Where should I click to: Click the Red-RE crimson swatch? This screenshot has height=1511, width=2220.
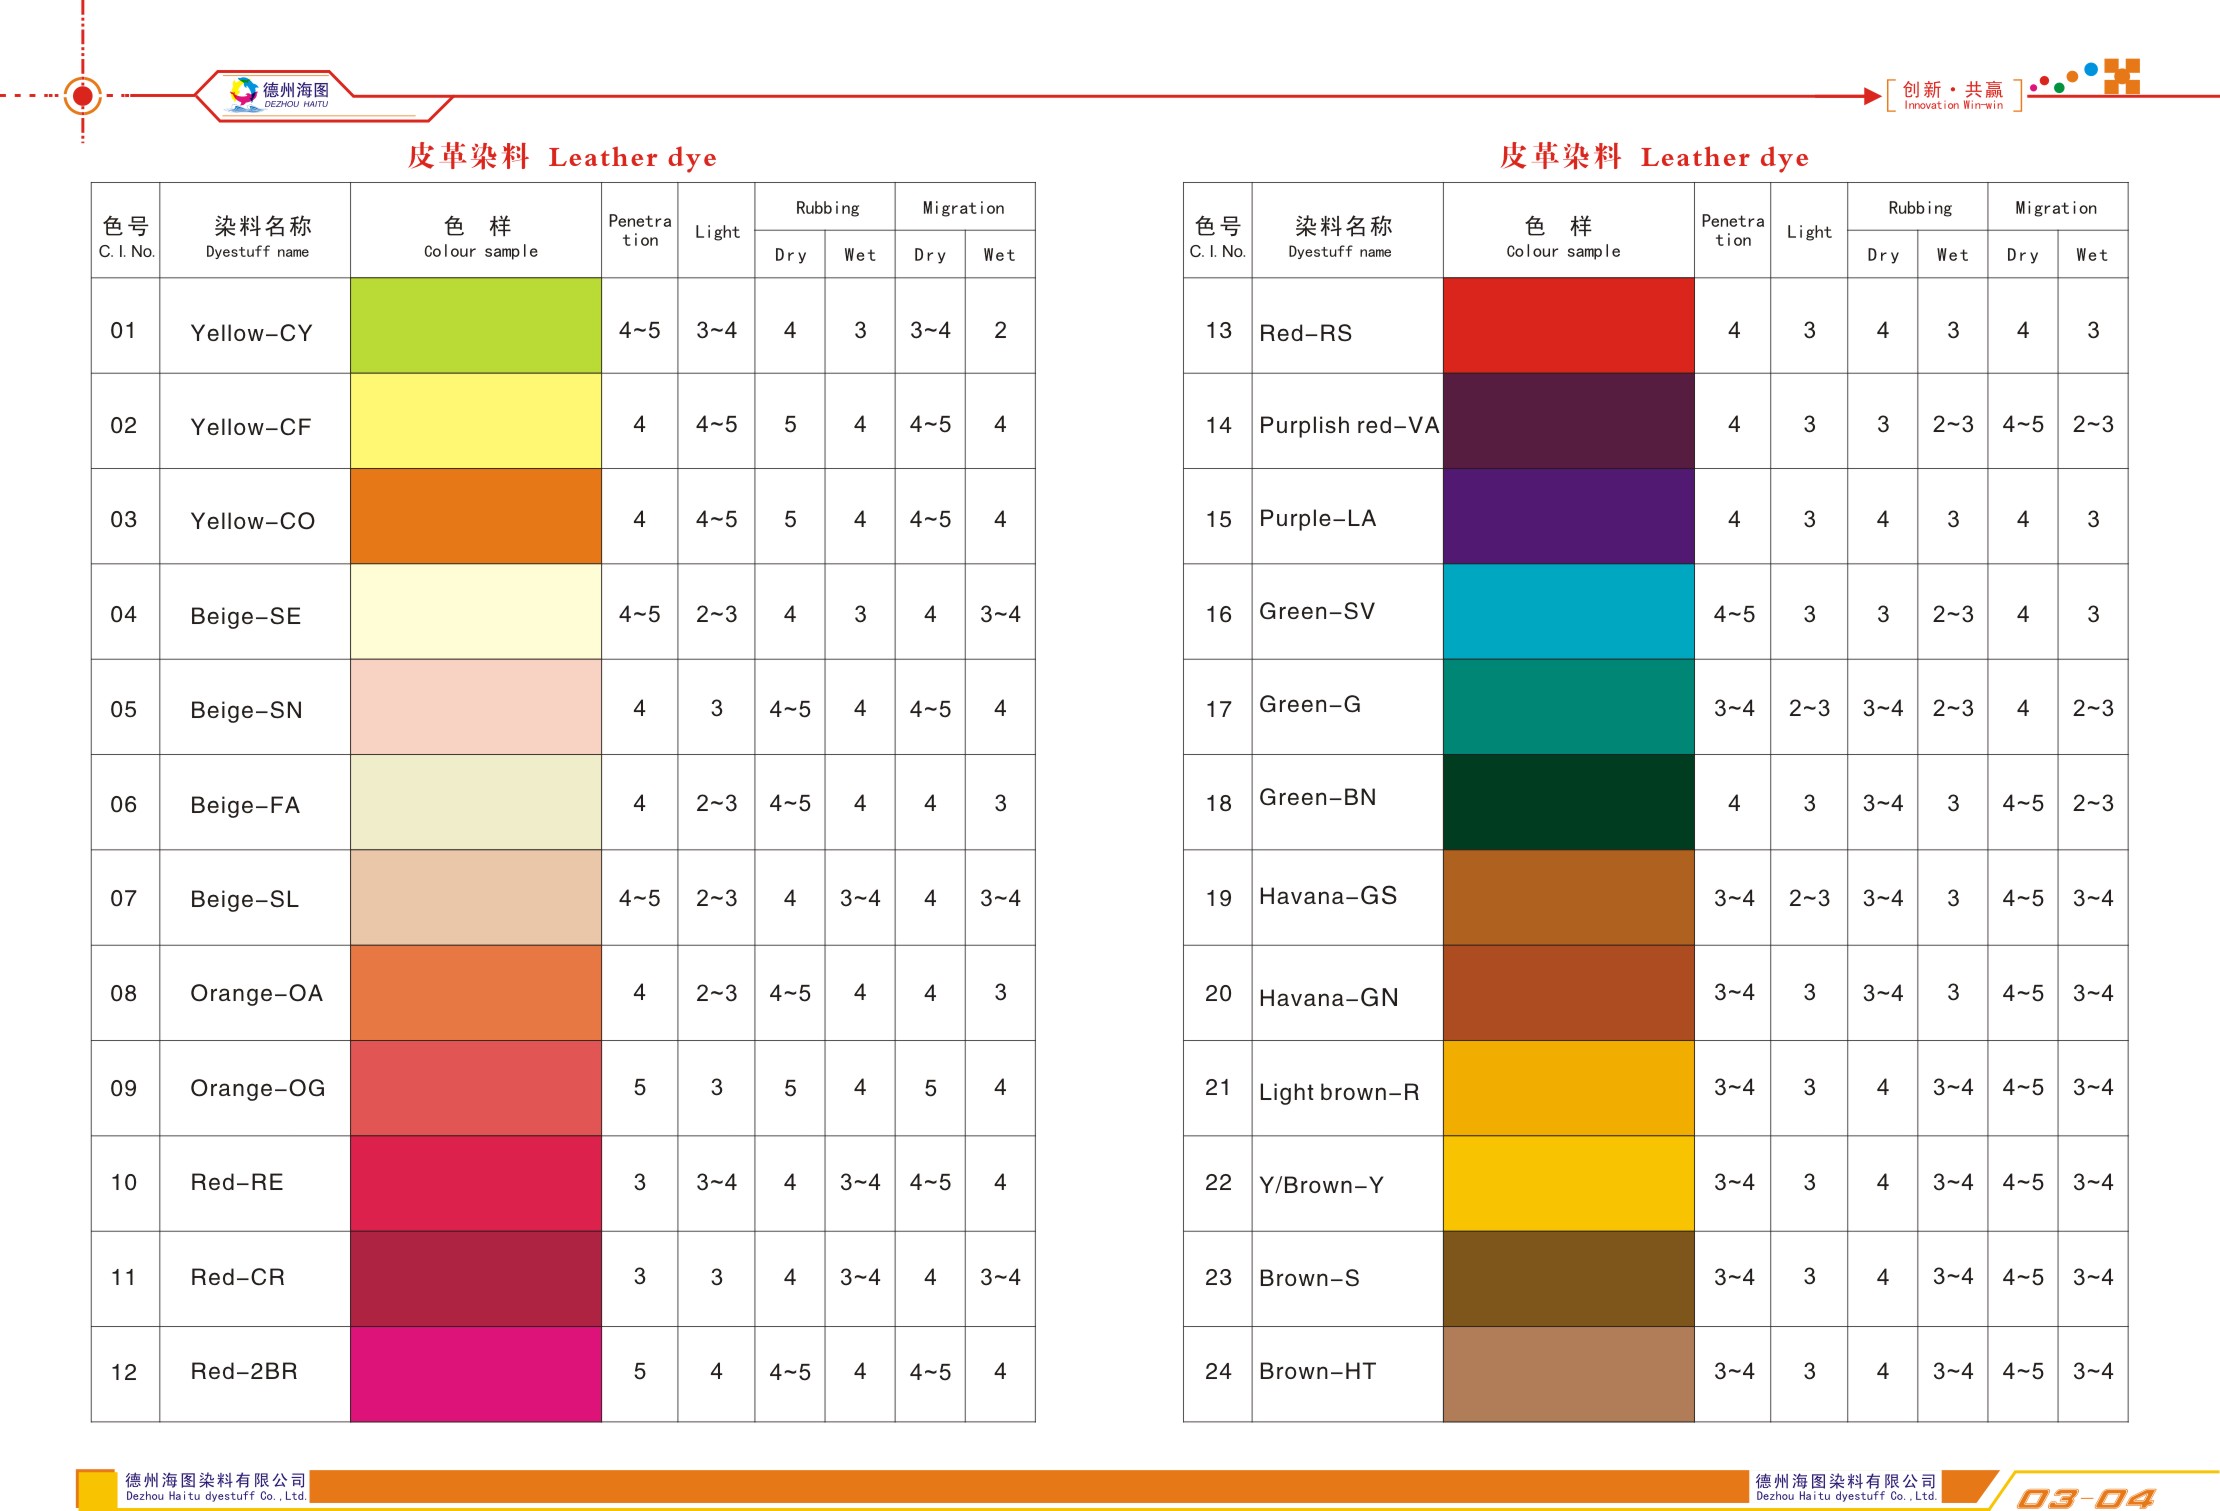tap(476, 1182)
